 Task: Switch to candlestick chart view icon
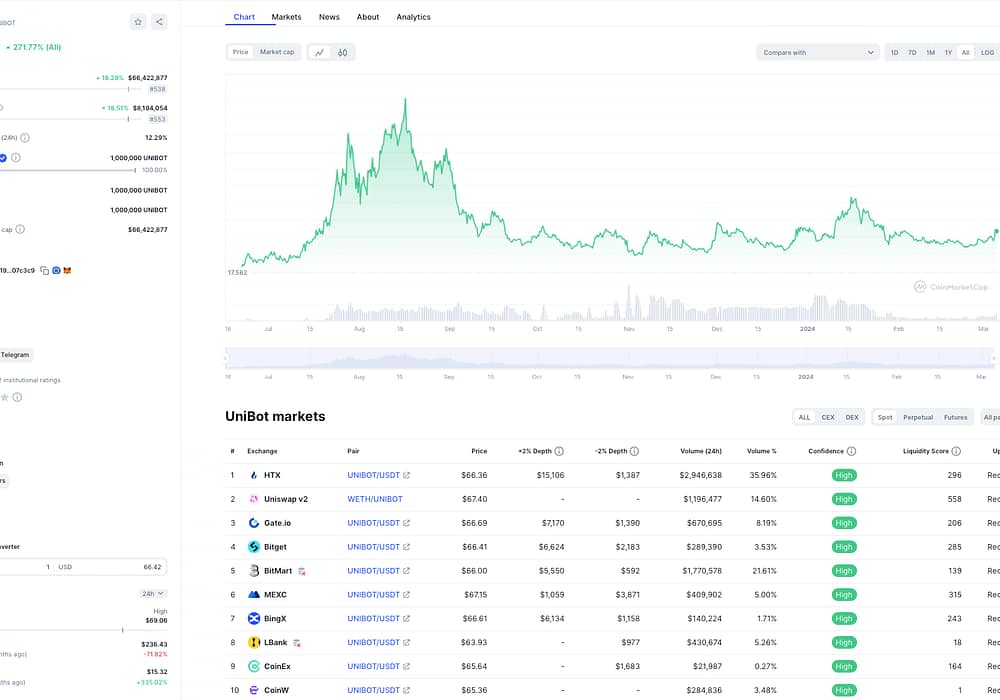point(343,52)
